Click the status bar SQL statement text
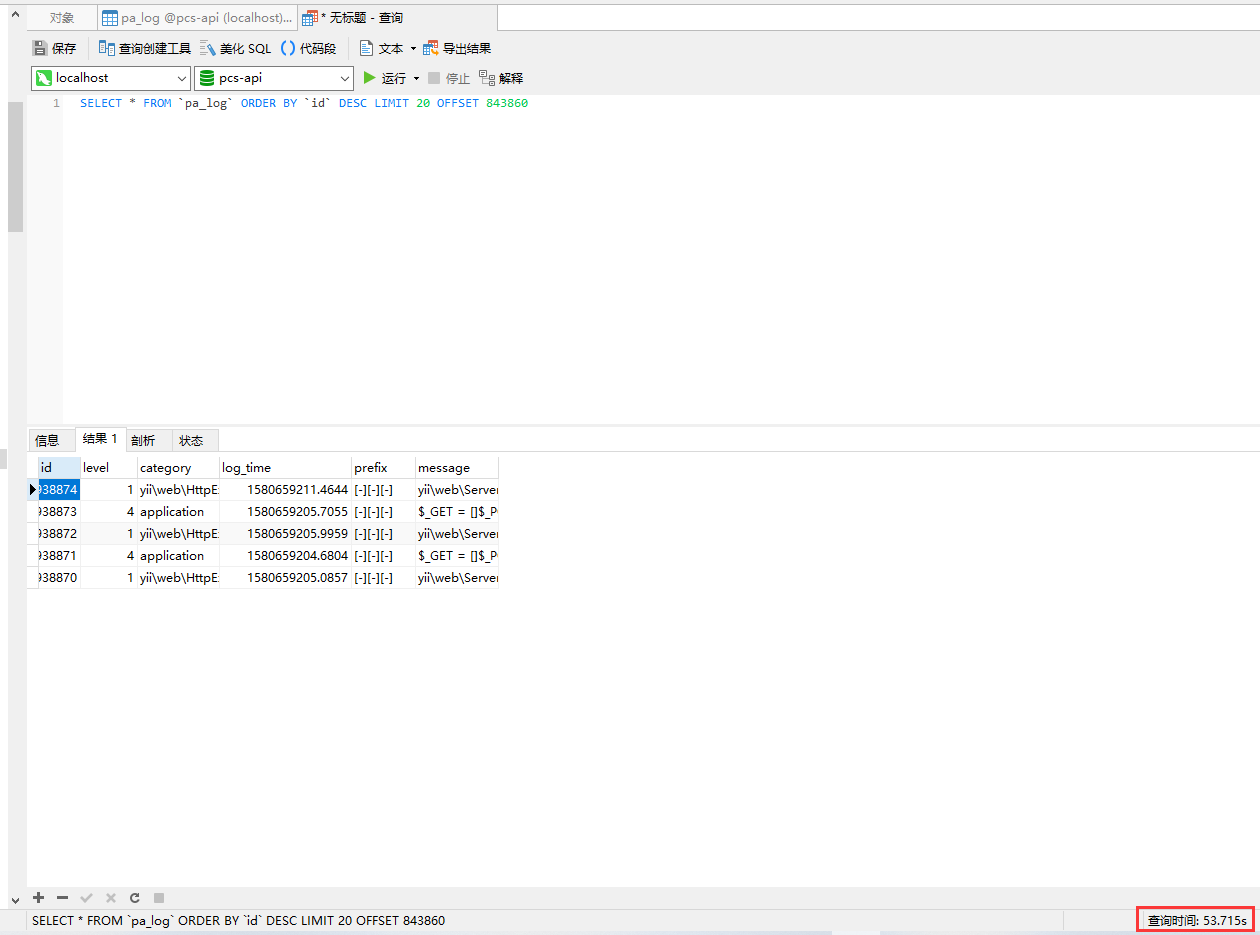The height and width of the screenshot is (935, 1260). [238, 920]
